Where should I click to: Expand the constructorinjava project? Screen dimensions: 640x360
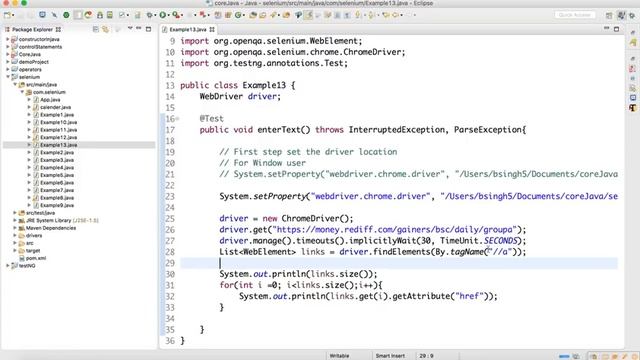(x=8, y=39)
